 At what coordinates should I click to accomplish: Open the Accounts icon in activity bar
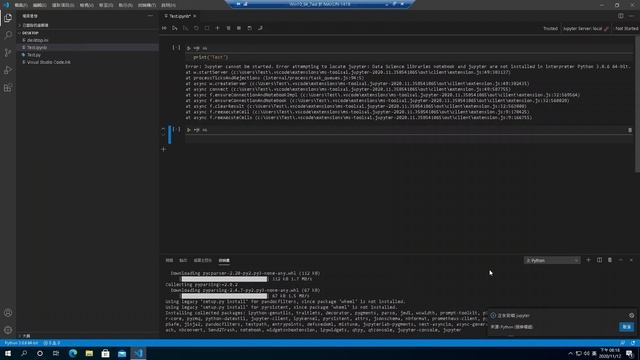[8, 313]
